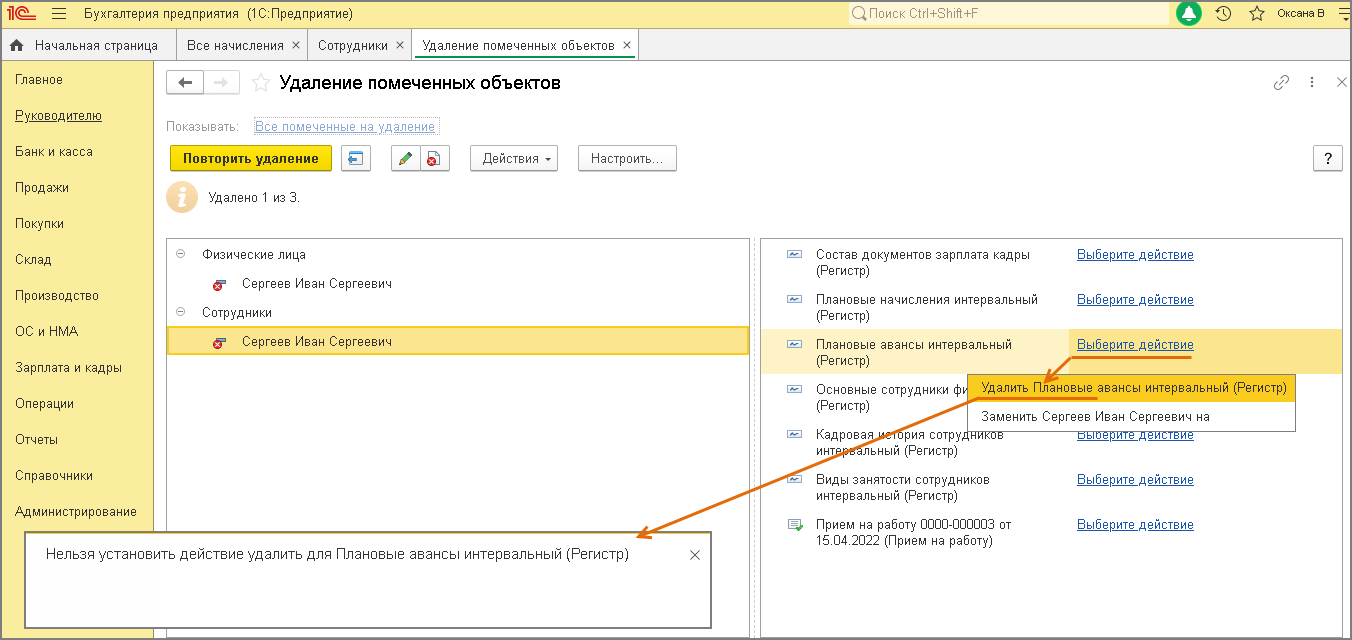Click the search field in top bar
This screenshot has width=1352, height=640.
coord(1010,14)
